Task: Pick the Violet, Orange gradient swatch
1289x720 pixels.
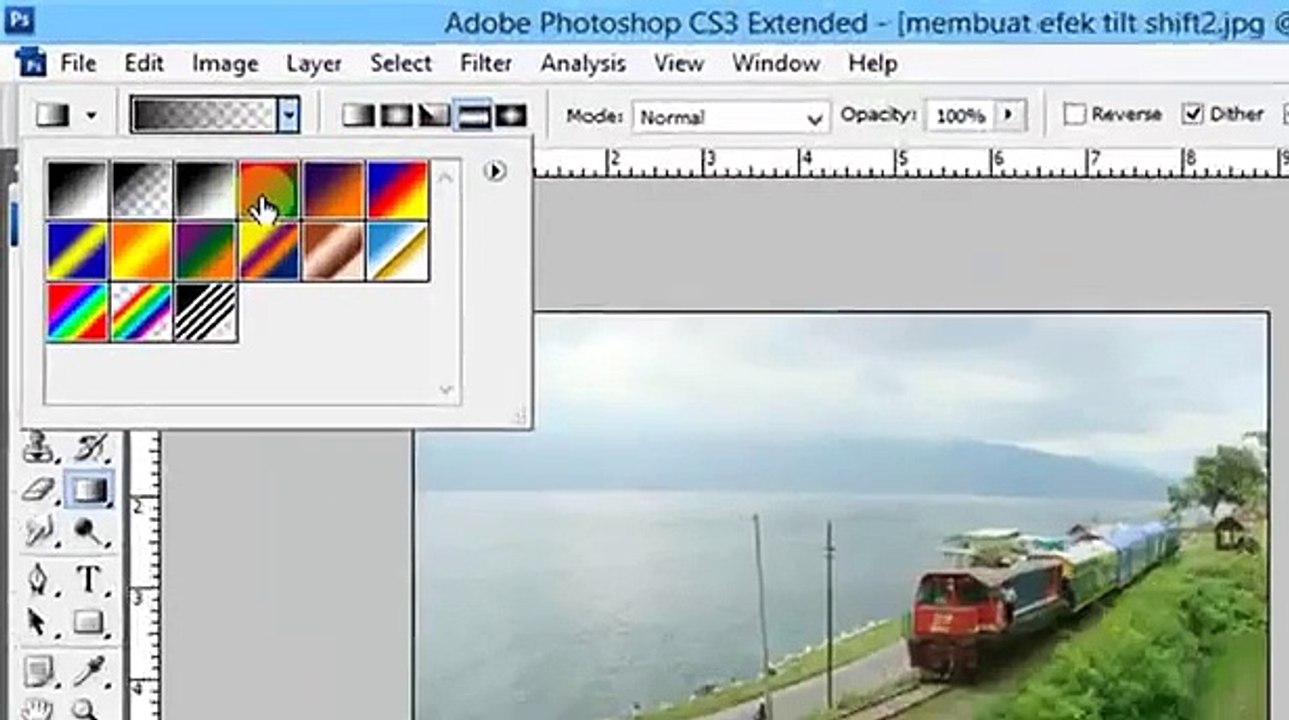Action: click(x=333, y=190)
